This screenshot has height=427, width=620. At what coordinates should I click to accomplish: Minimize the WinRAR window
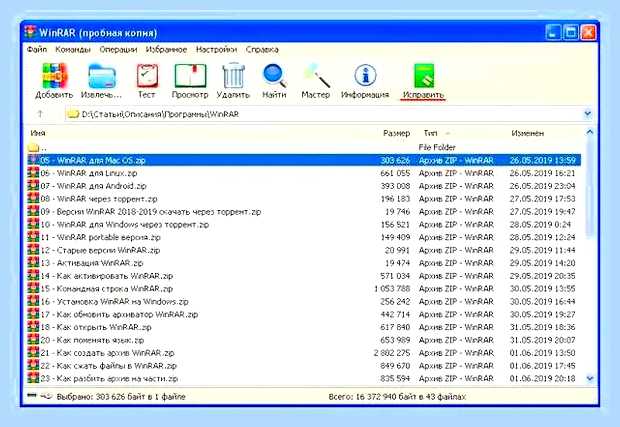pos(553,32)
